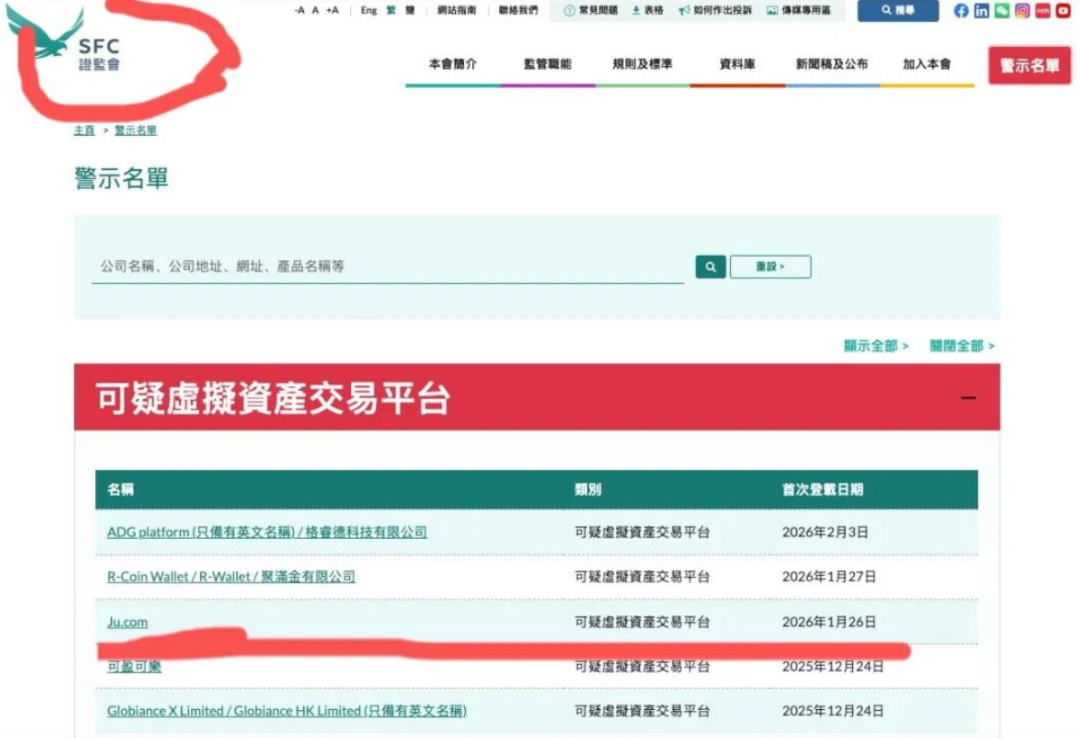Open the WeChat social icon
Image resolution: width=1080 pixels, height=738 pixels.
[x=1002, y=10]
